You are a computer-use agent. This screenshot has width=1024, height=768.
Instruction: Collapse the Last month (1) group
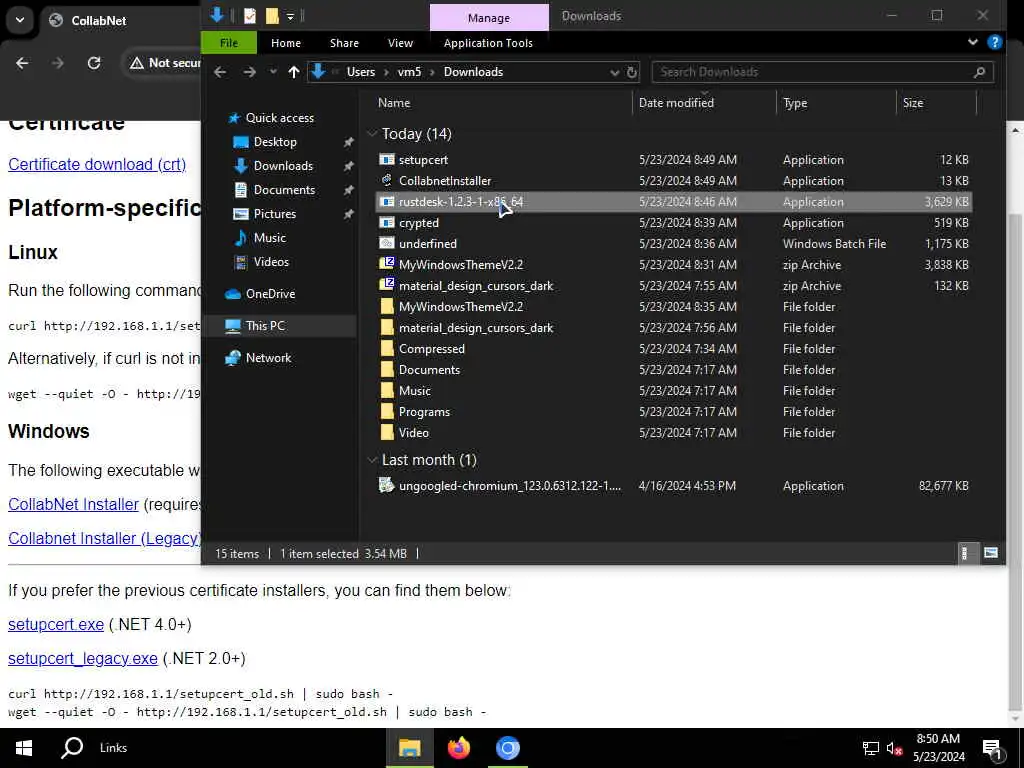[x=372, y=460]
